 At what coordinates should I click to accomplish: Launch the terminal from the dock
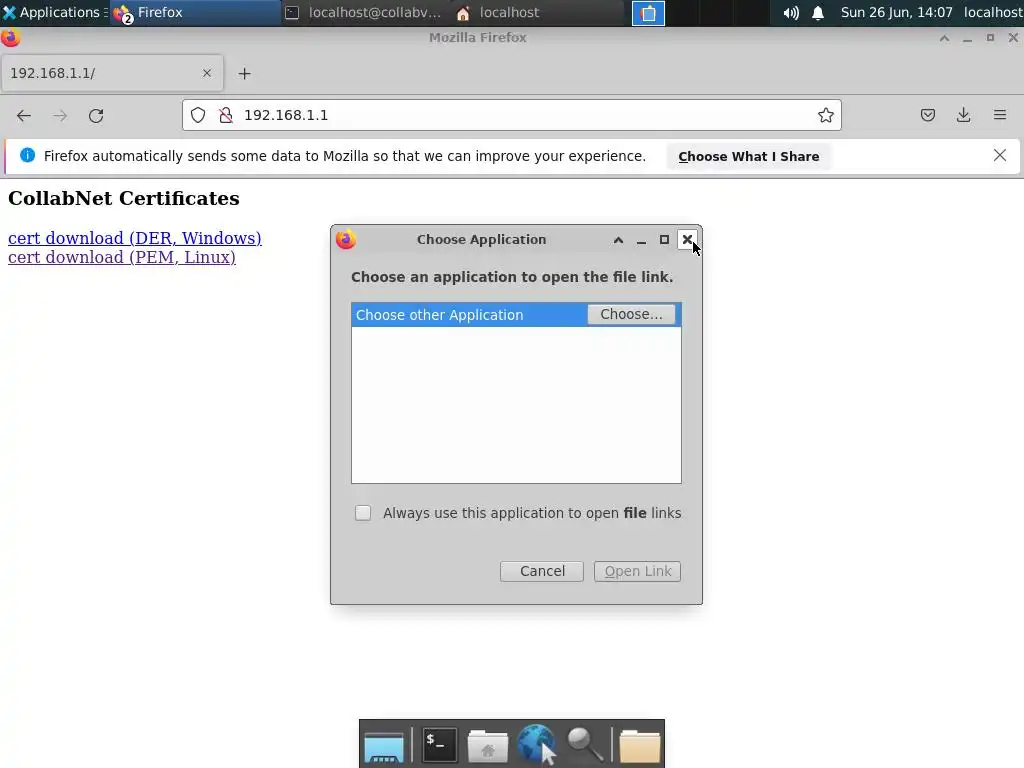coord(439,744)
